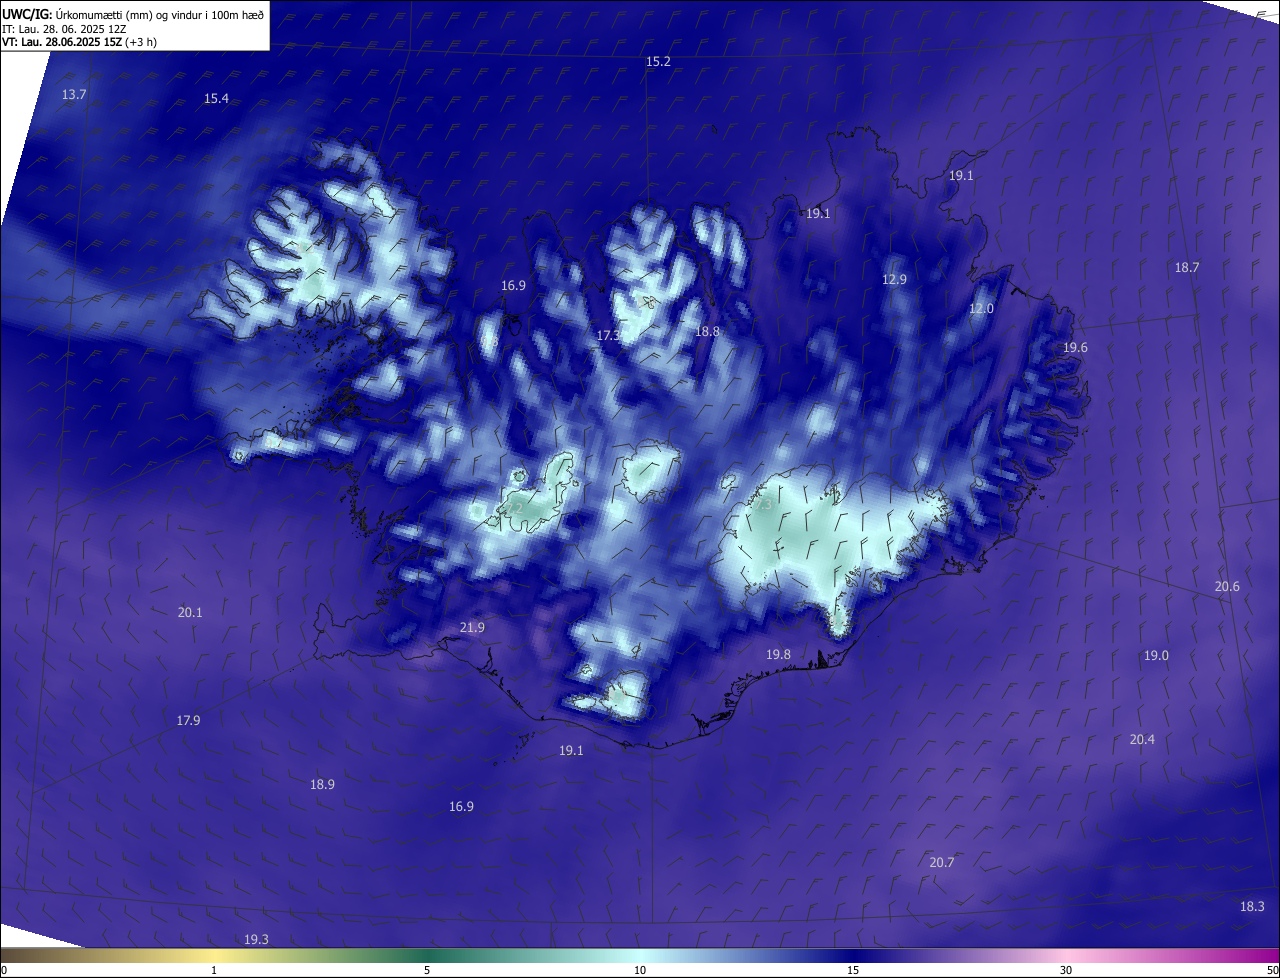Screen dimensions: 1280x978
Task: Click the 18.8 value label on the map
Action: point(707,331)
